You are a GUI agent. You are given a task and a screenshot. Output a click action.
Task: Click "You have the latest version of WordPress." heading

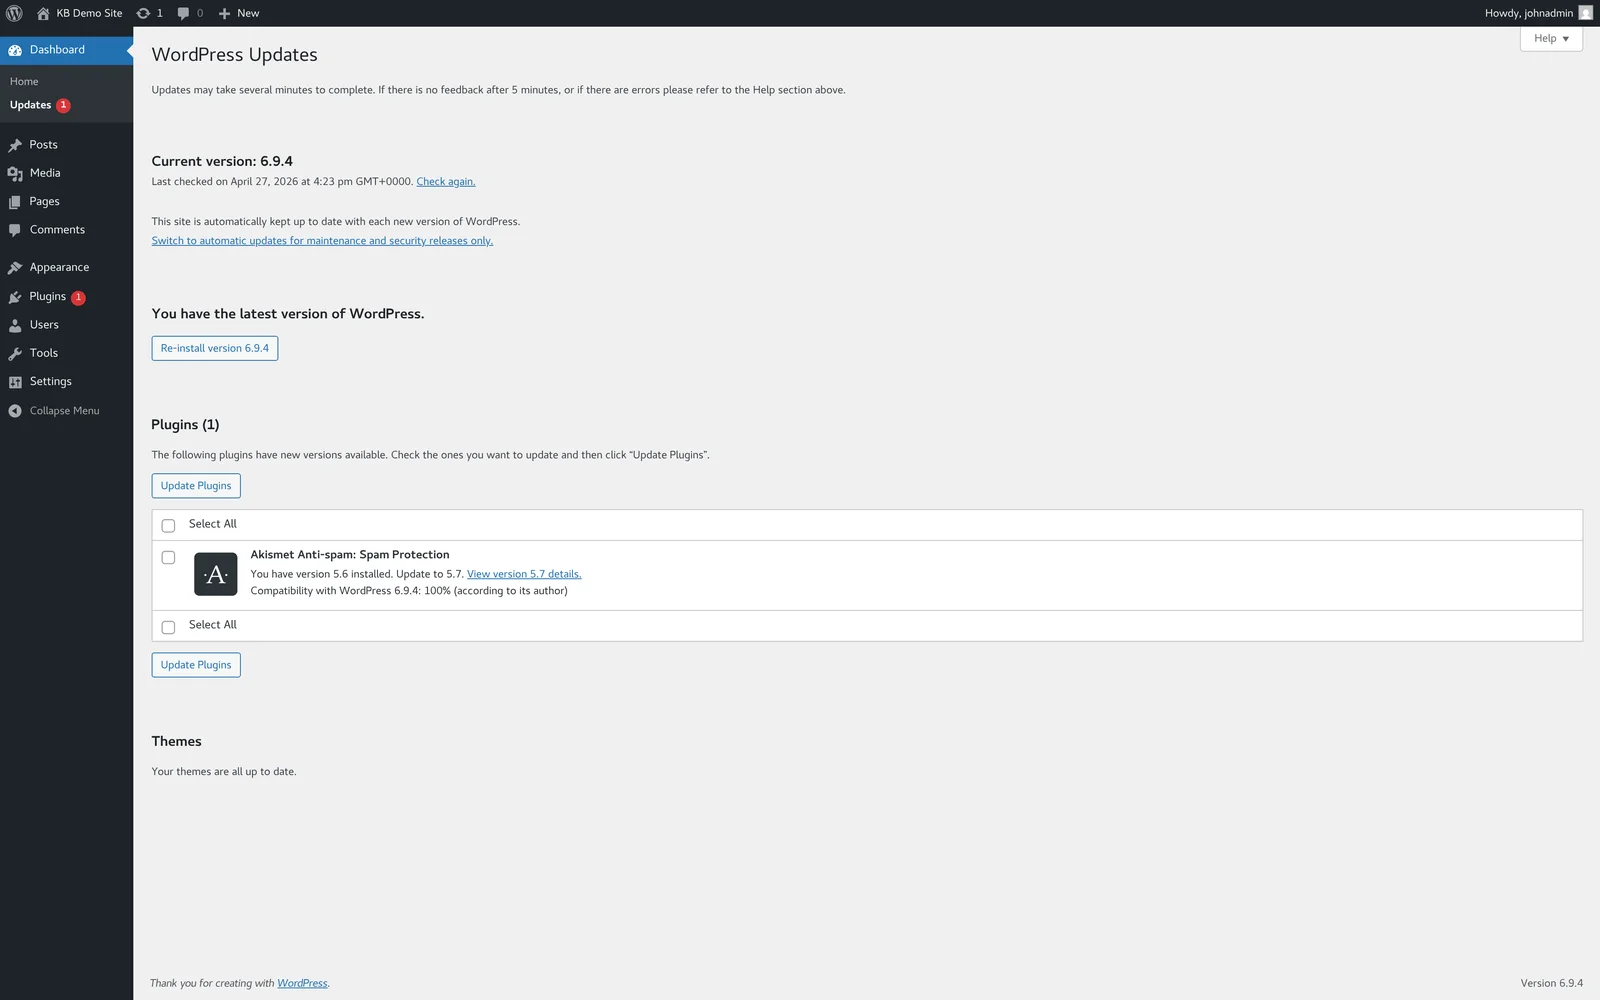(288, 314)
